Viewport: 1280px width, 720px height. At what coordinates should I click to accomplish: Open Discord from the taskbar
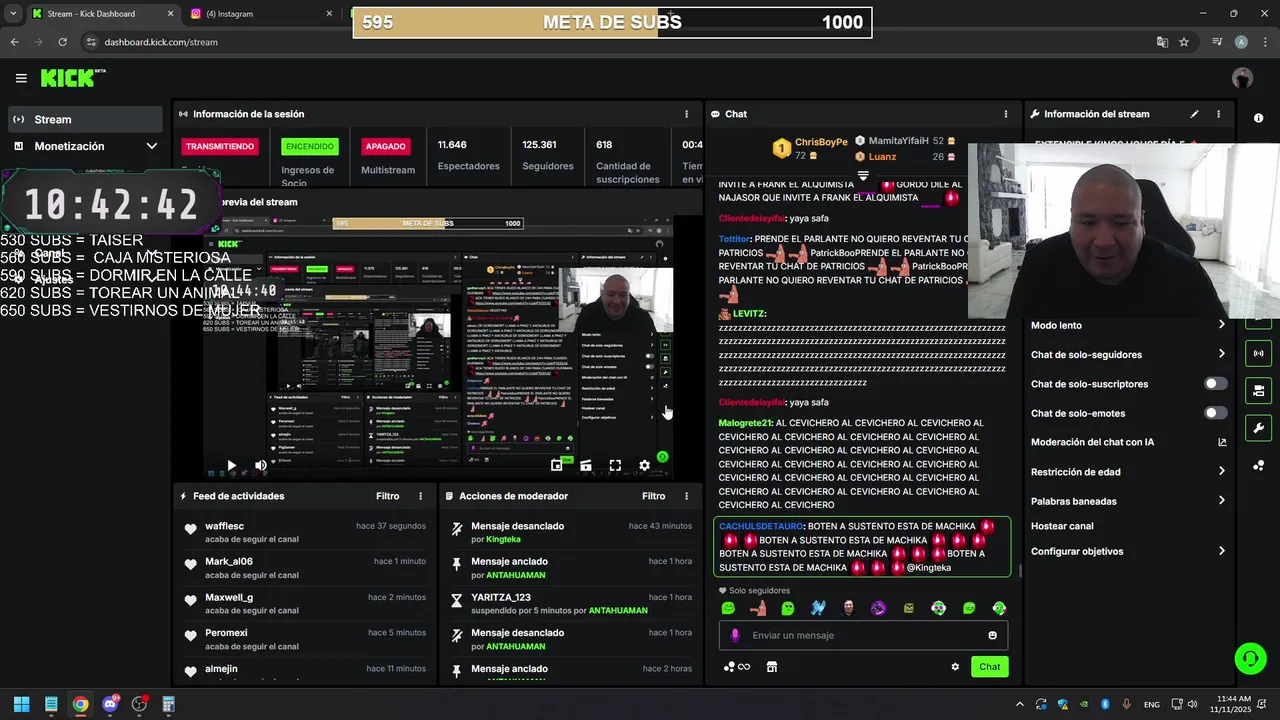[x=110, y=704]
